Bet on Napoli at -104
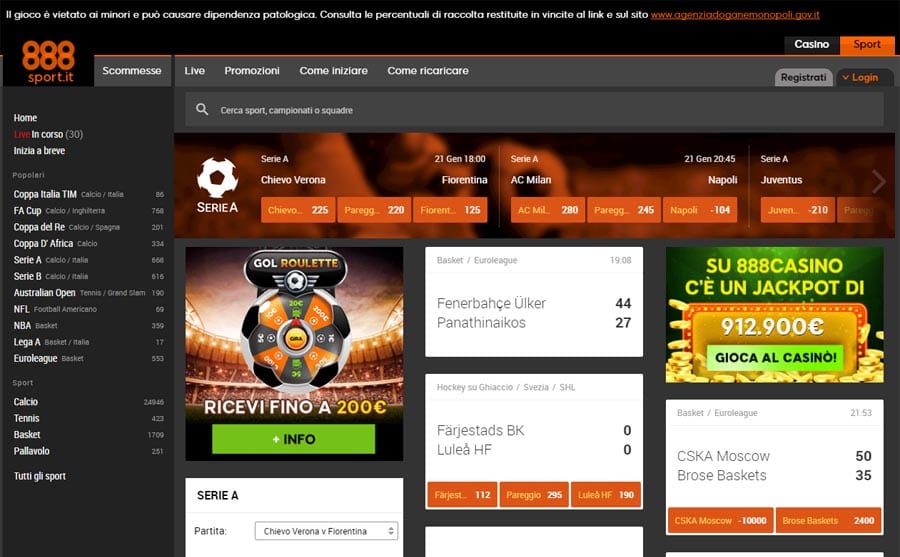Screen dimensions: 900x557 (x=700, y=210)
